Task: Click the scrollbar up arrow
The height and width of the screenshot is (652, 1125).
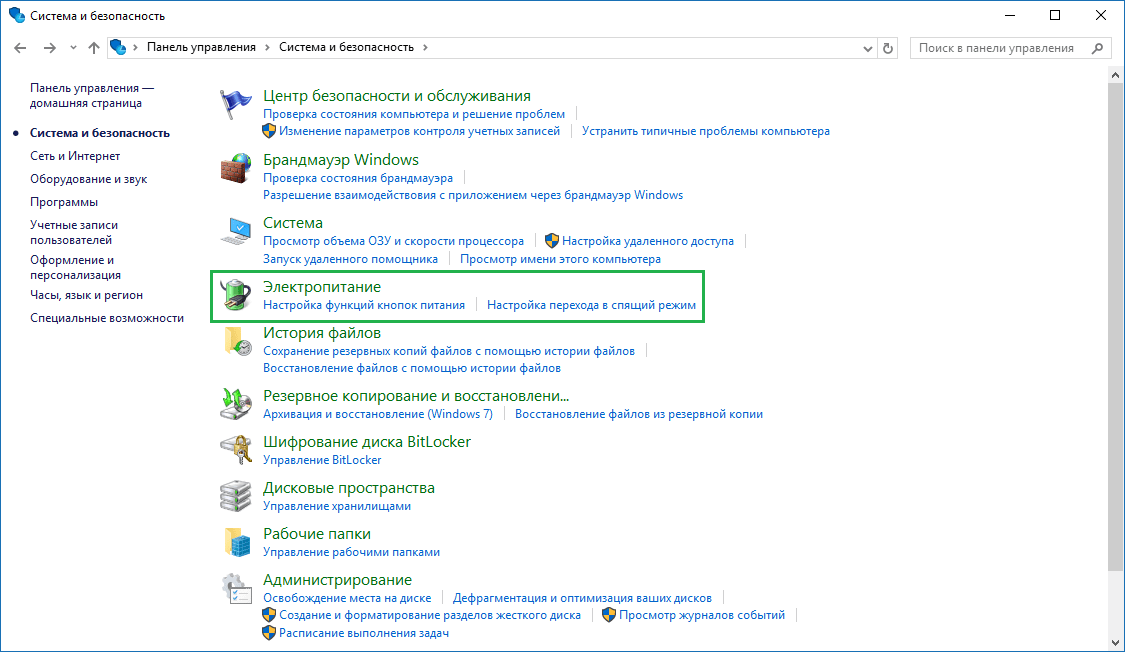Action: coord(1115,75)
